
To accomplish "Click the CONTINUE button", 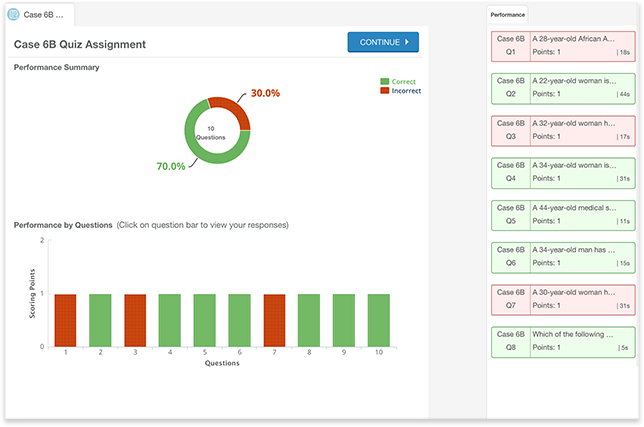I will 383,42.
